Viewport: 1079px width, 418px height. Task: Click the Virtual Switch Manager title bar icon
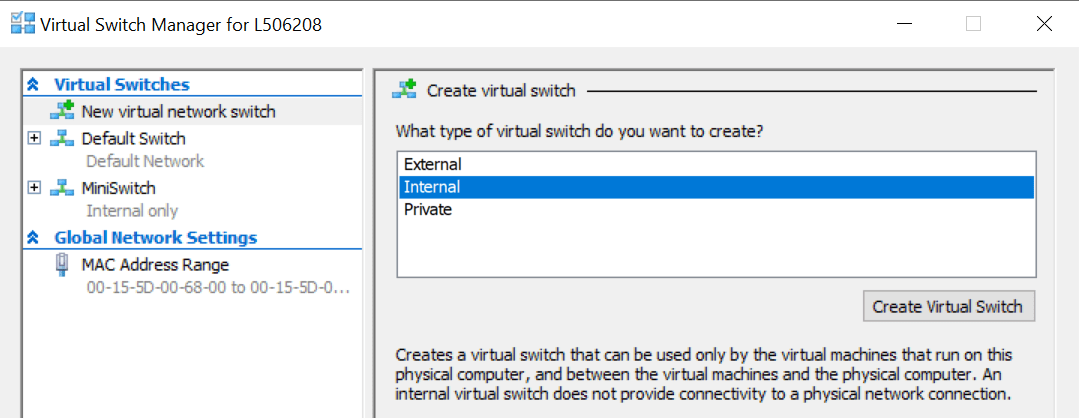coord(21,24)
